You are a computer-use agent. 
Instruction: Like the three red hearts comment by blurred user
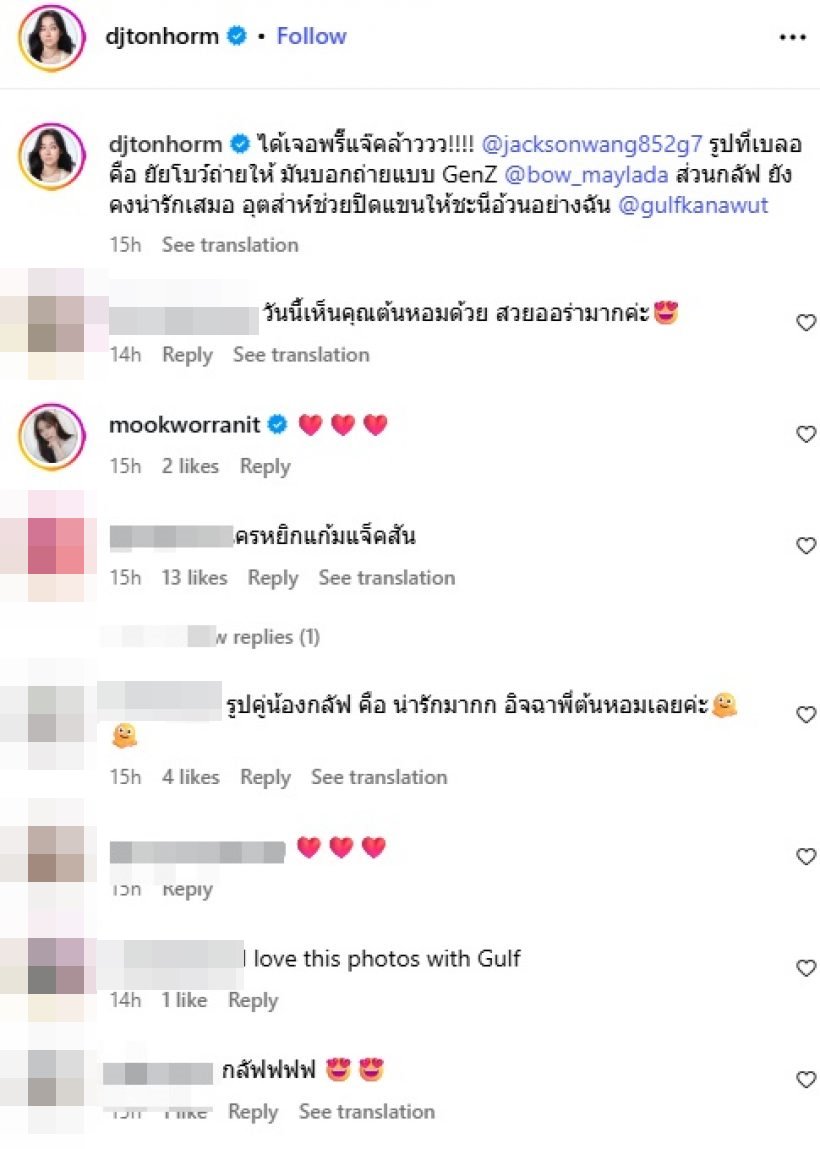click(x=806, y=856)
